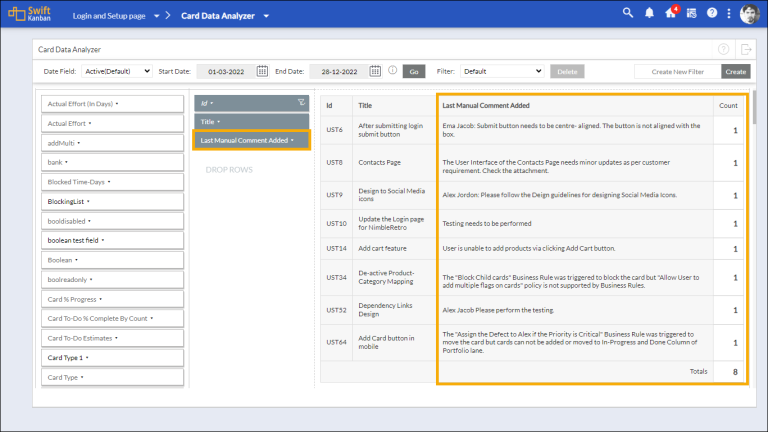Viewport: 768px width, 432px height.
Task: Click the Go button
Action: click(x=413, y=72)
